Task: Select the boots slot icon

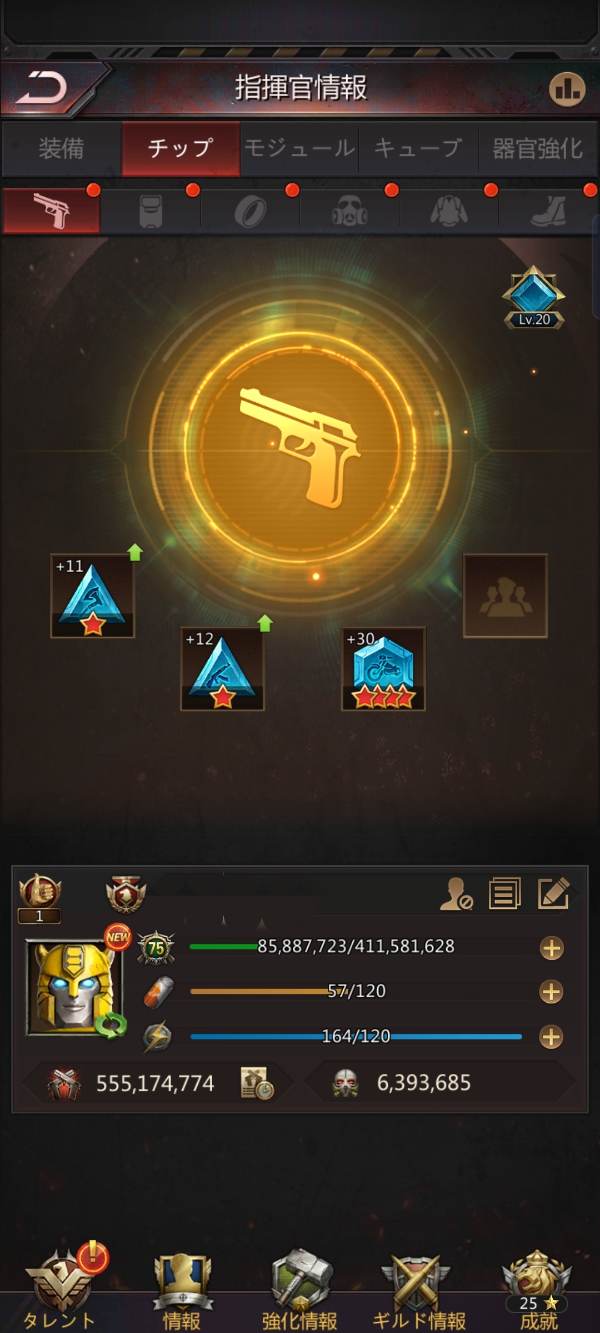Action: (x=548, y=210)
